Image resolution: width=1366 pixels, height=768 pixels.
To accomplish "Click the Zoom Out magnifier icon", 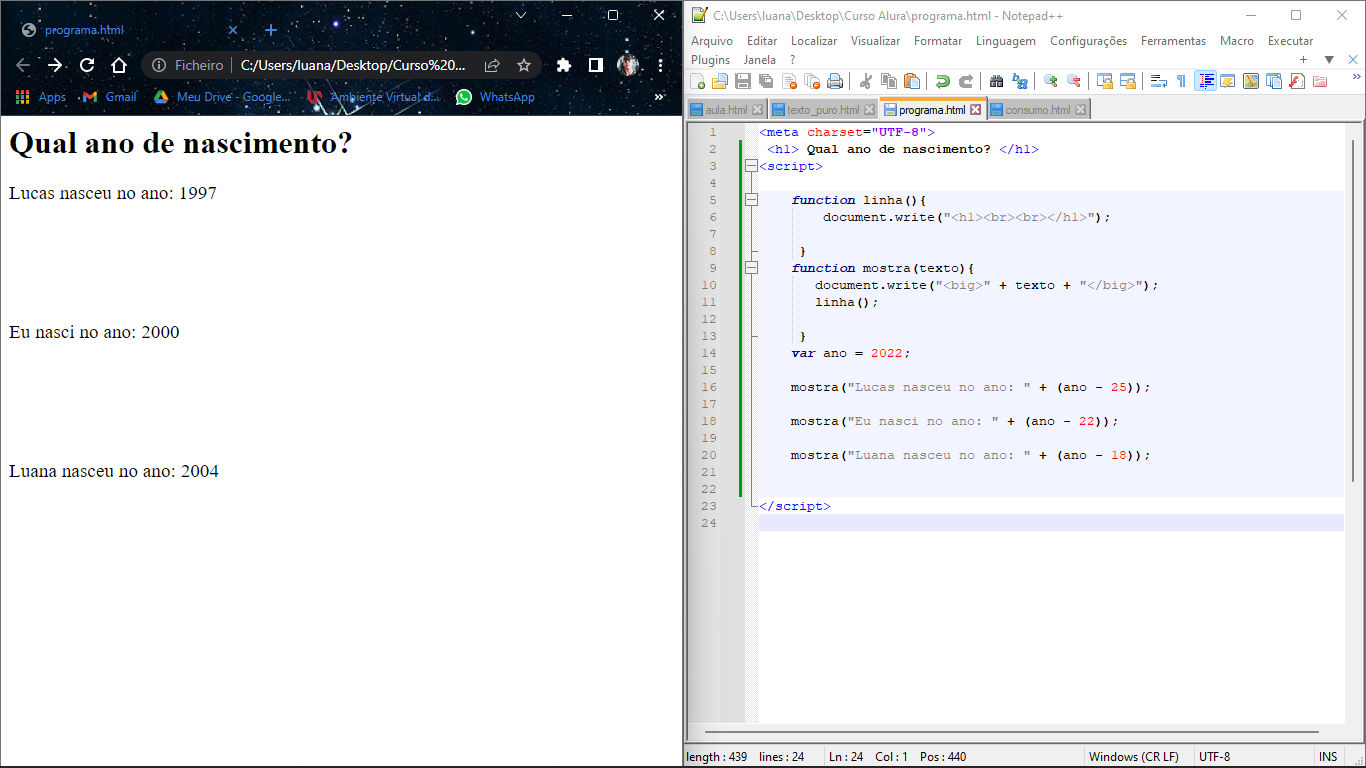I will pos(1074,81).
